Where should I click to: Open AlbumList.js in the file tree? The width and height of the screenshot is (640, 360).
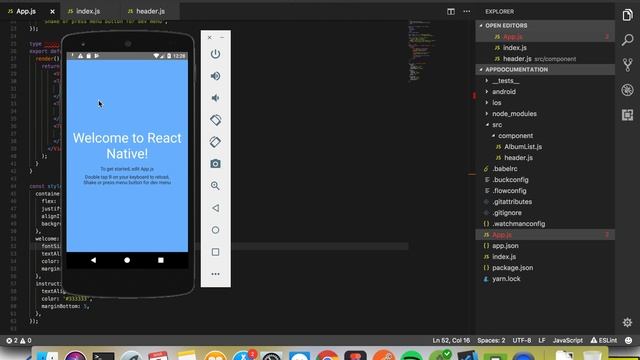pyautogui.click(x=545, y=147)
